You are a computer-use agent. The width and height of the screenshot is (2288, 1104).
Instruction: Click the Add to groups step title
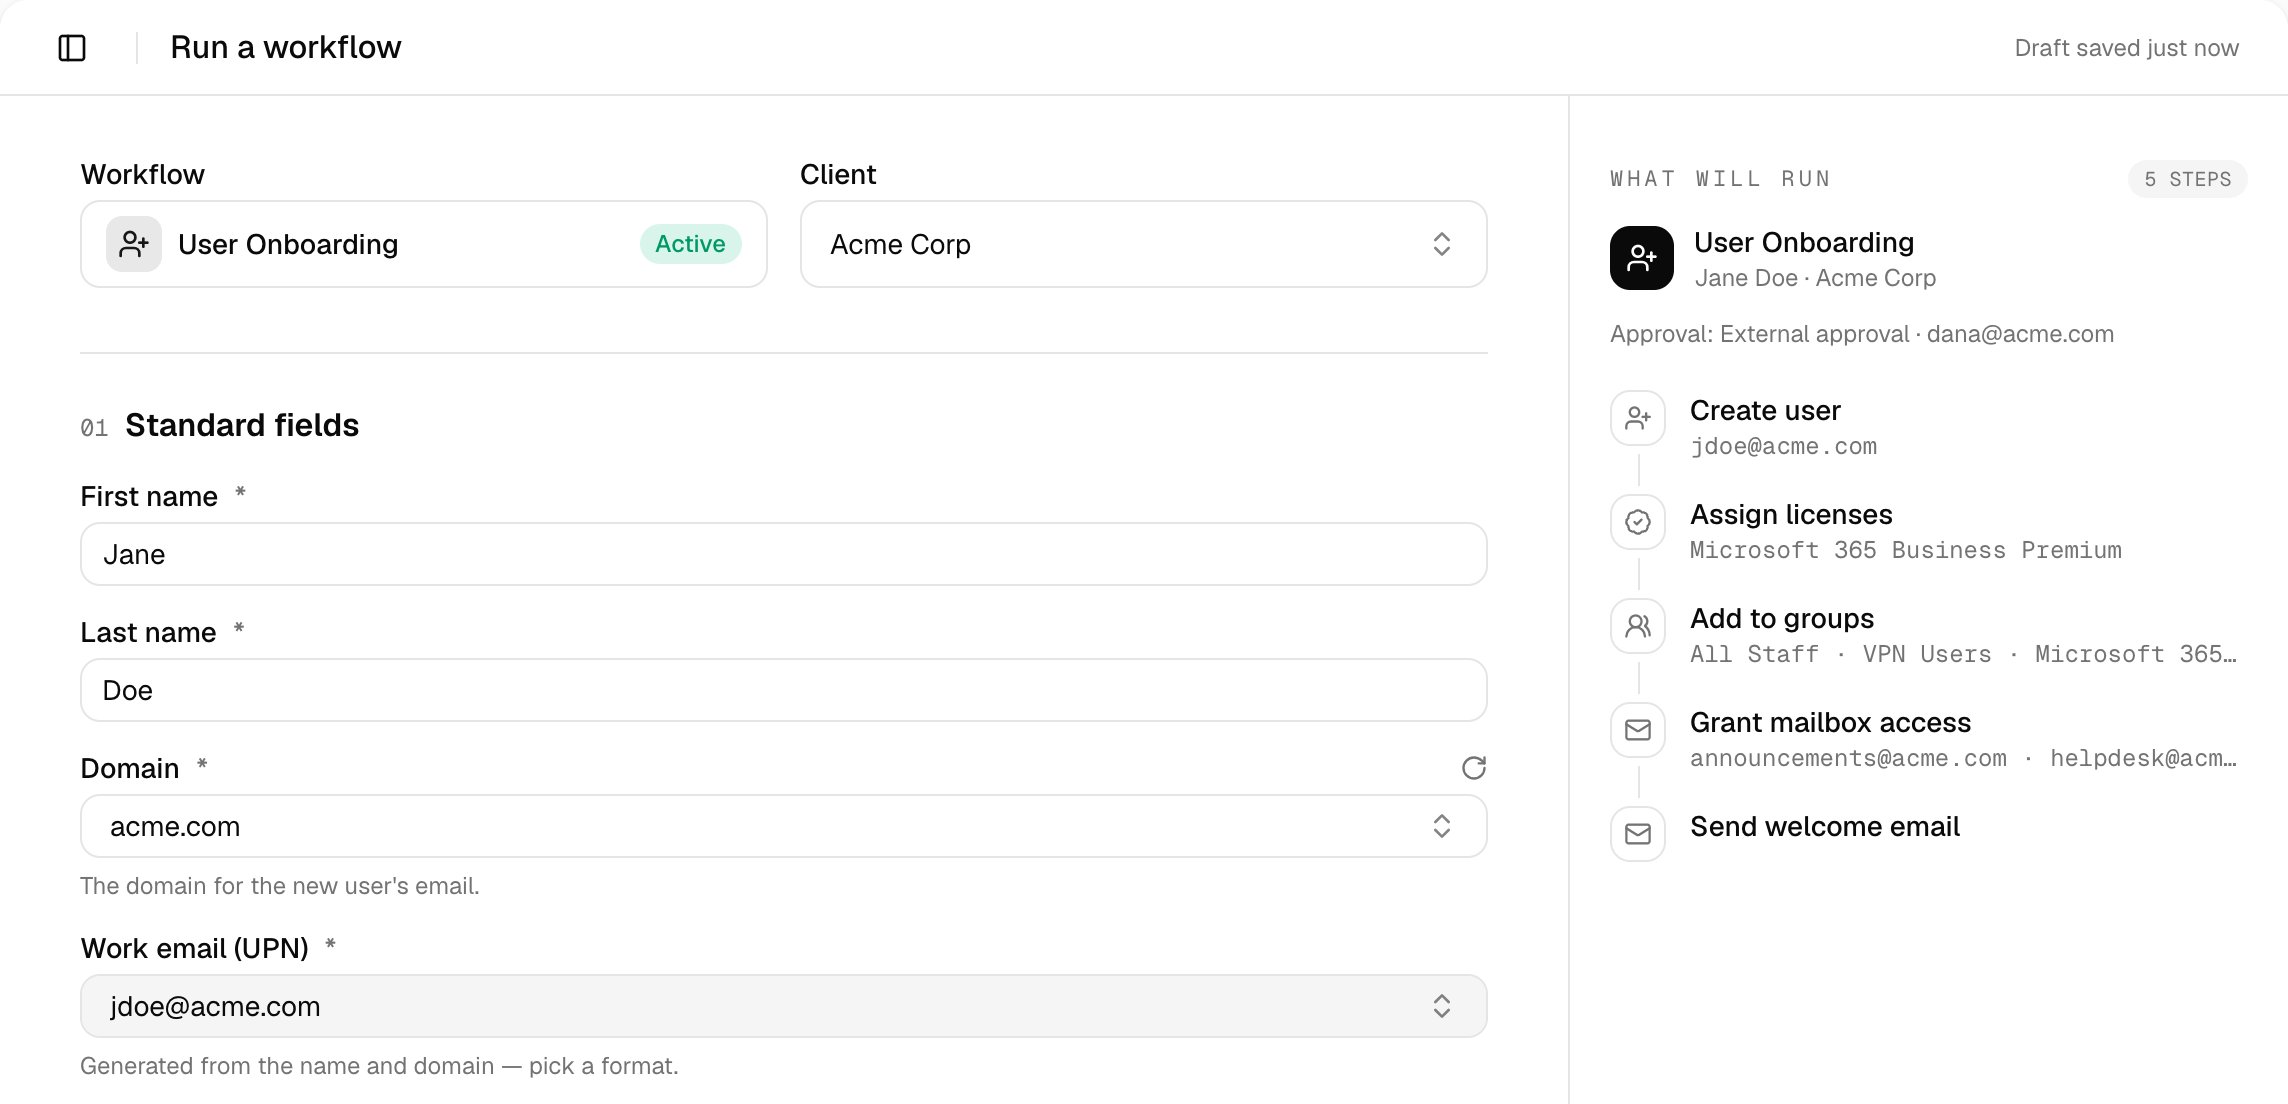[x=1782, y=619]
